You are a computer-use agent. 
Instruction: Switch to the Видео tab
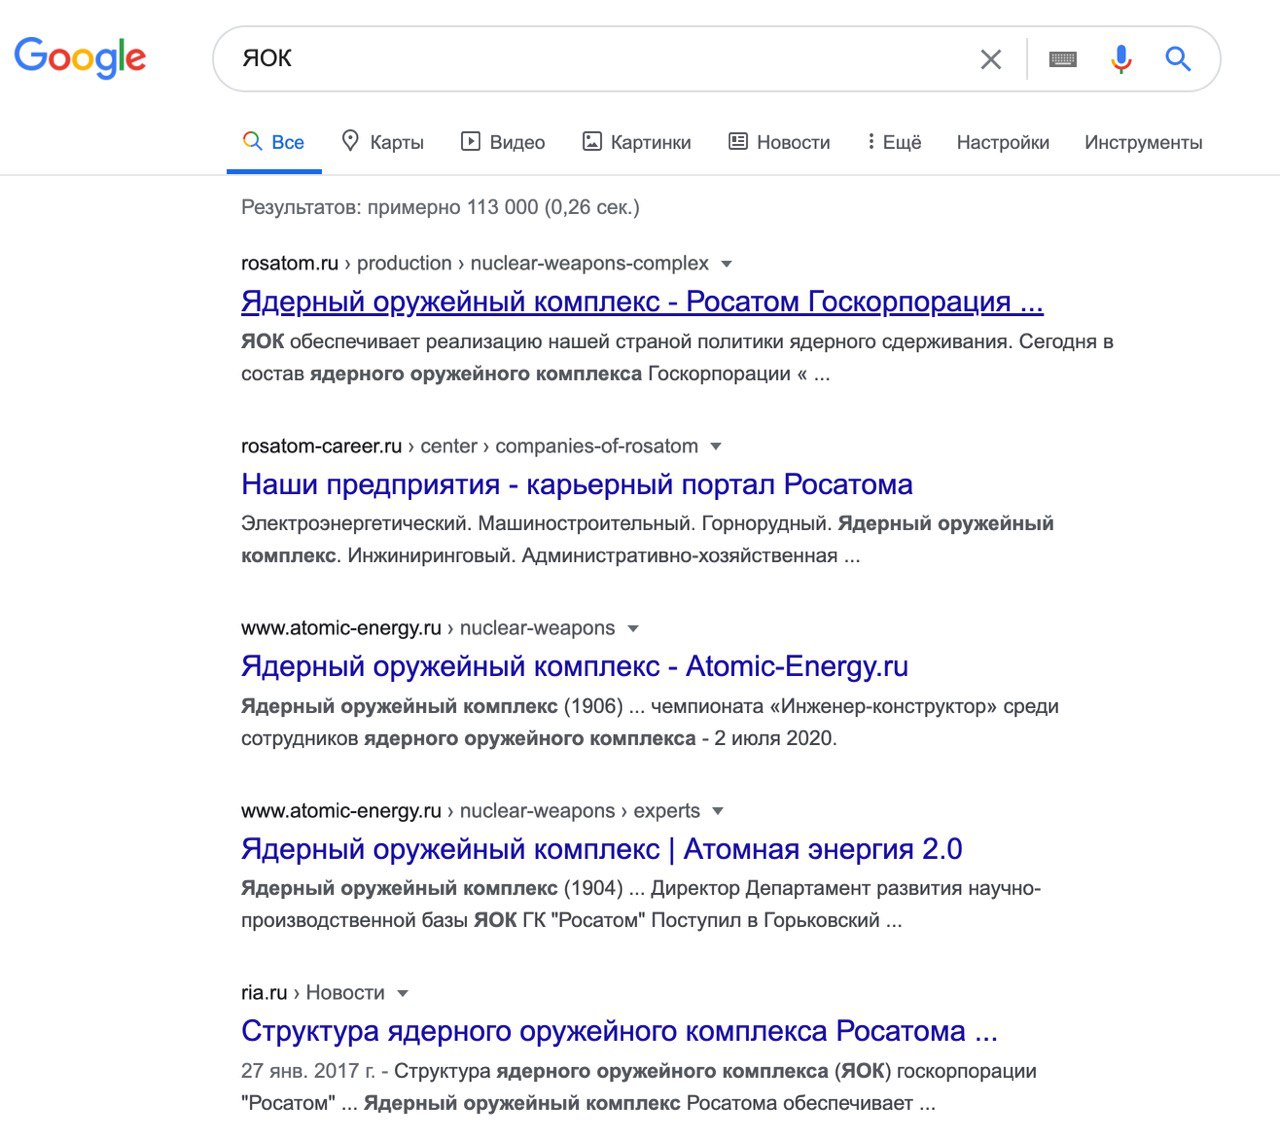(503, 142)
